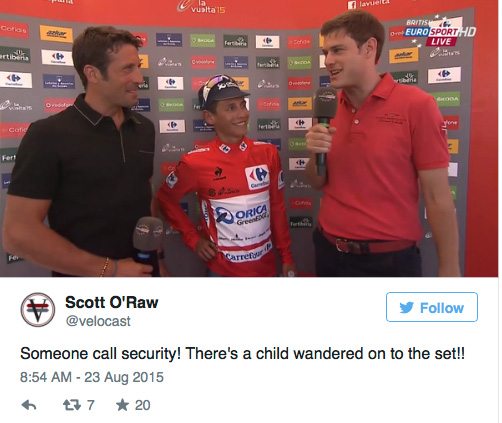View the retweet count of 7
The image size is (502, 423).
(x=91, y=405)
